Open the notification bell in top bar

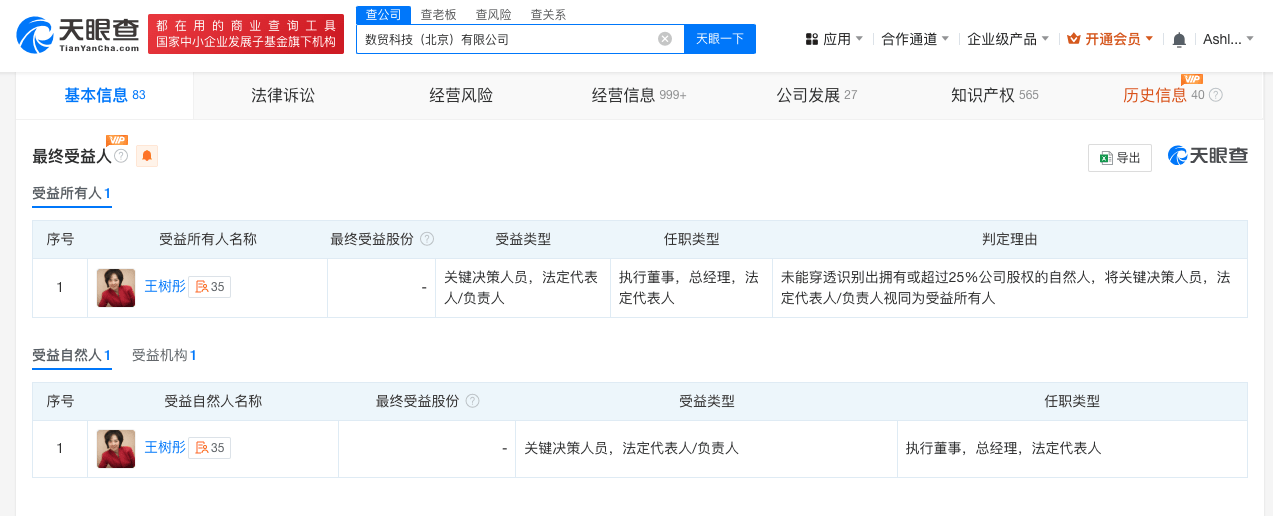pyautogui.click(x=1179, y=40)
